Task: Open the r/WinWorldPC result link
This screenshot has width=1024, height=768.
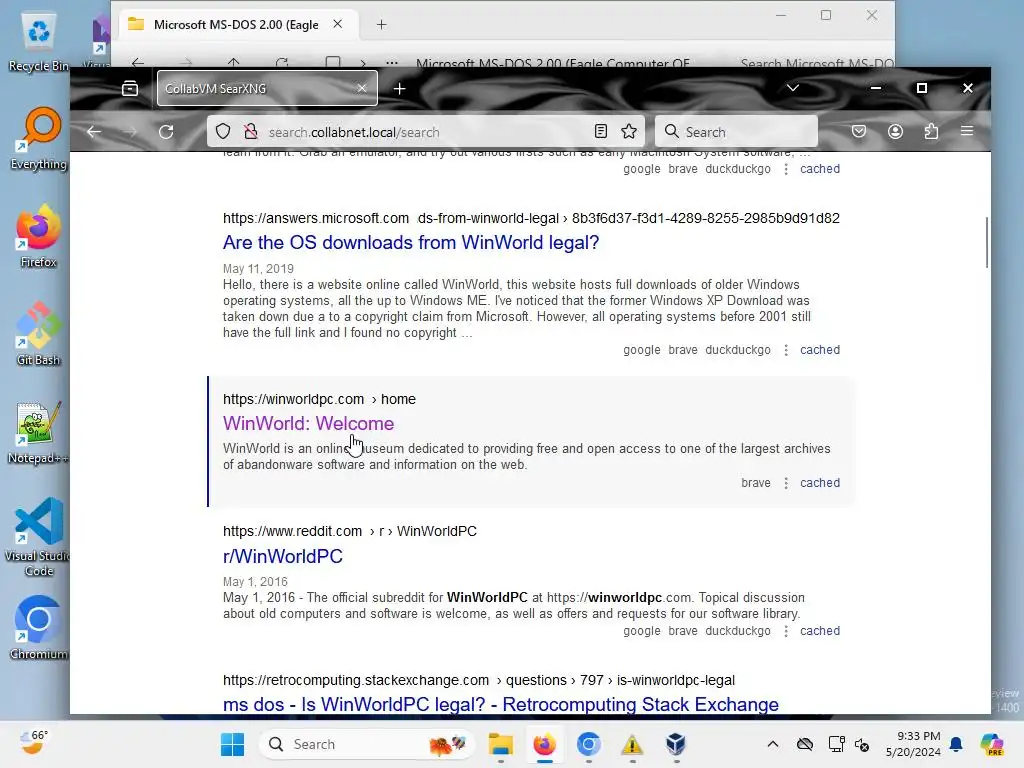Action: (x=283, y=556)
